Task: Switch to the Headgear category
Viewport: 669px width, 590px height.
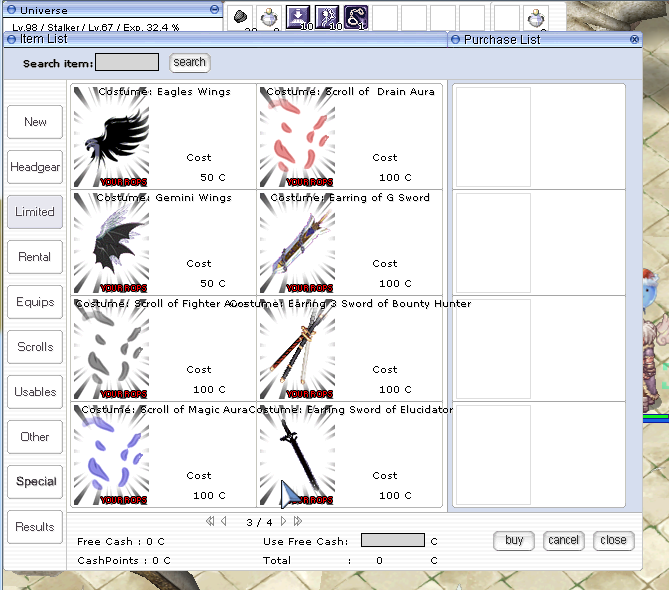Action: coord(35,167)
